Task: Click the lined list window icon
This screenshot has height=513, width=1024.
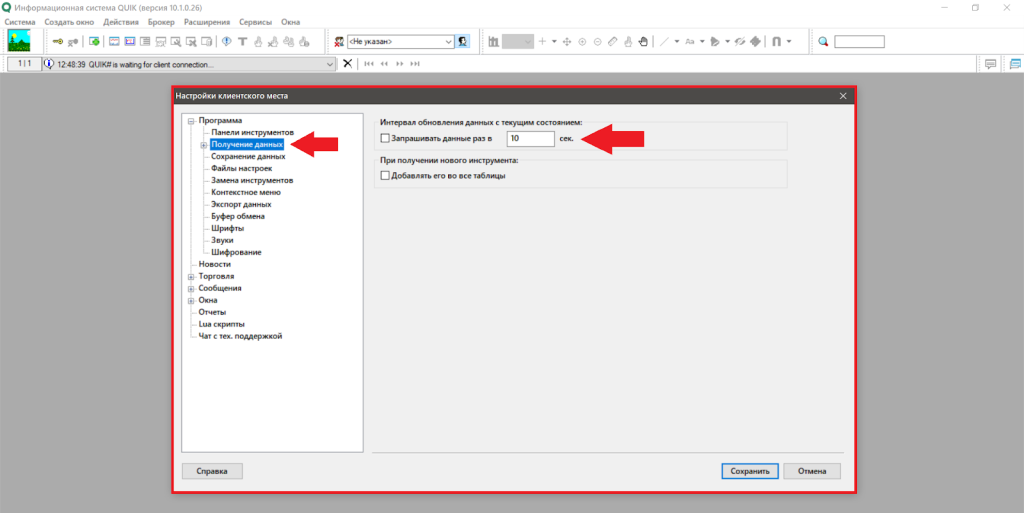Action: pos(145,42)
